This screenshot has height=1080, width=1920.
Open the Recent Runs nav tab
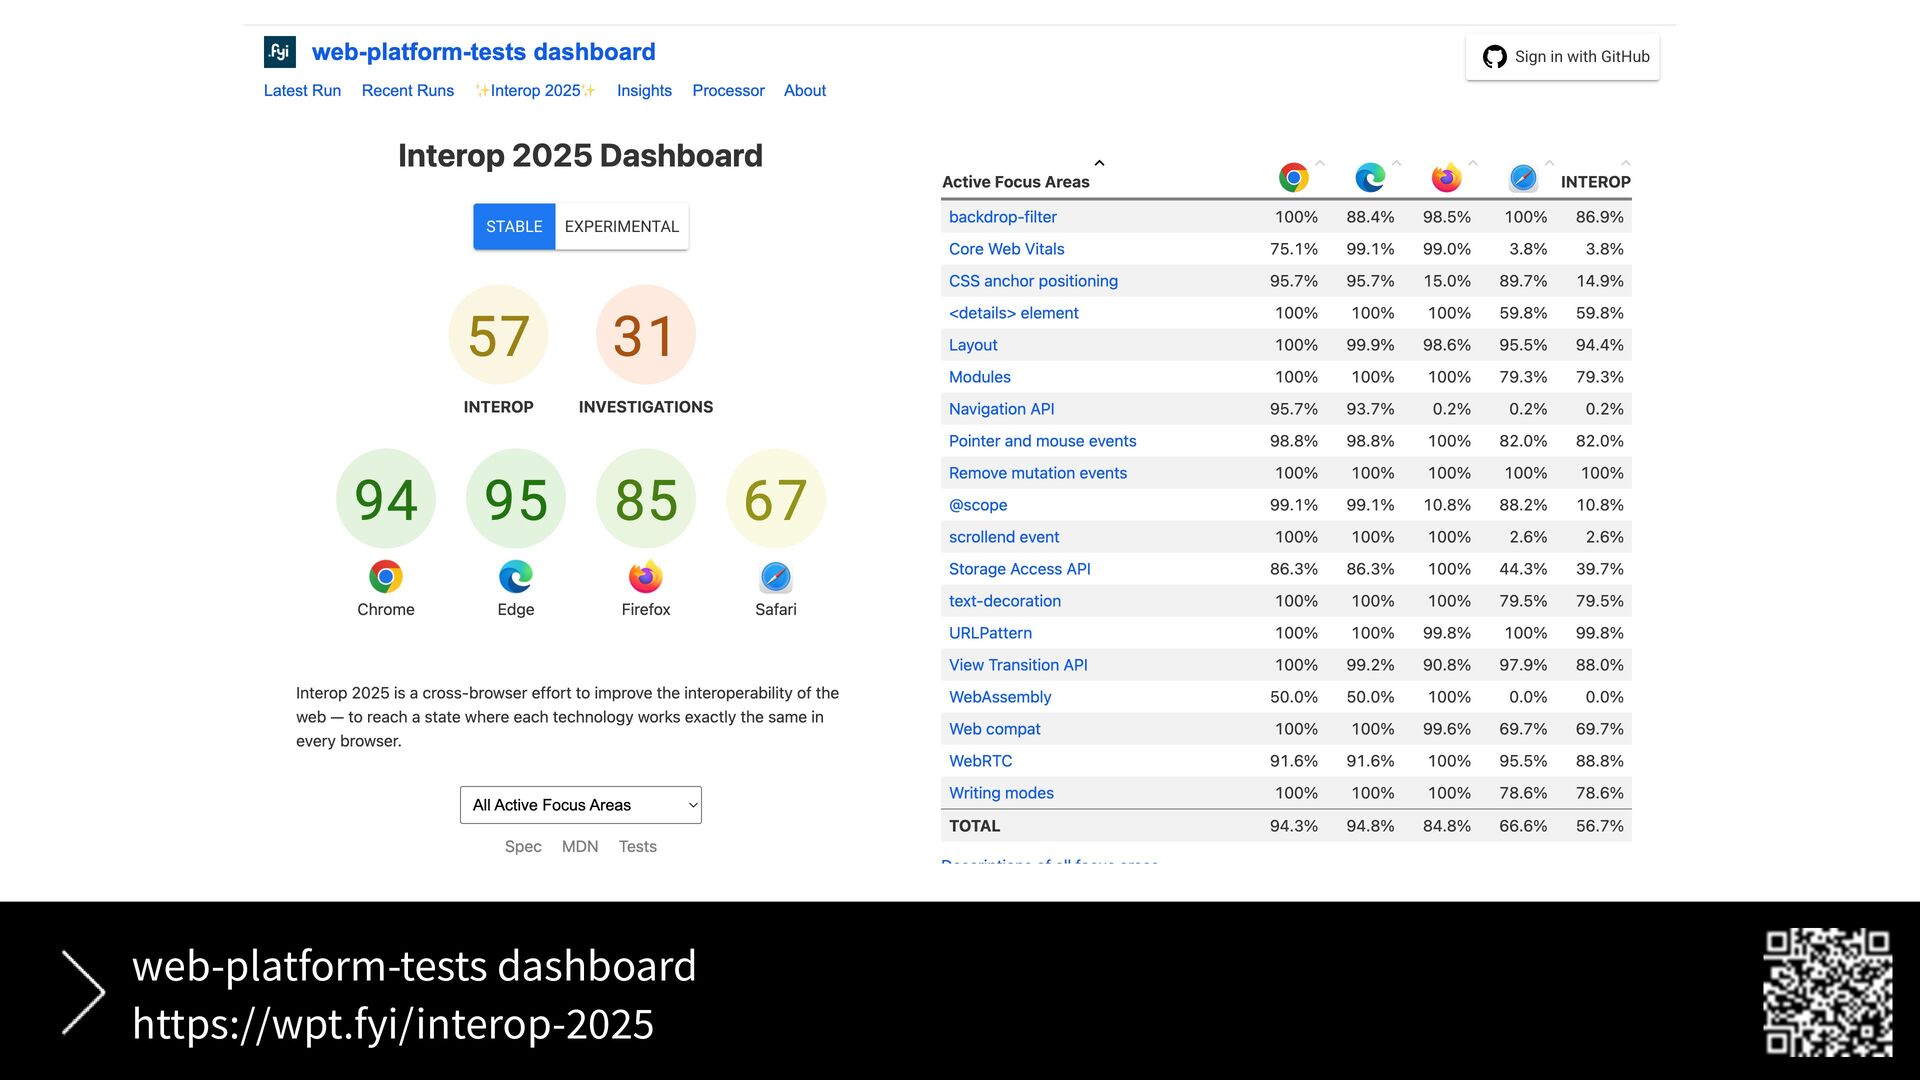point(407,91)
